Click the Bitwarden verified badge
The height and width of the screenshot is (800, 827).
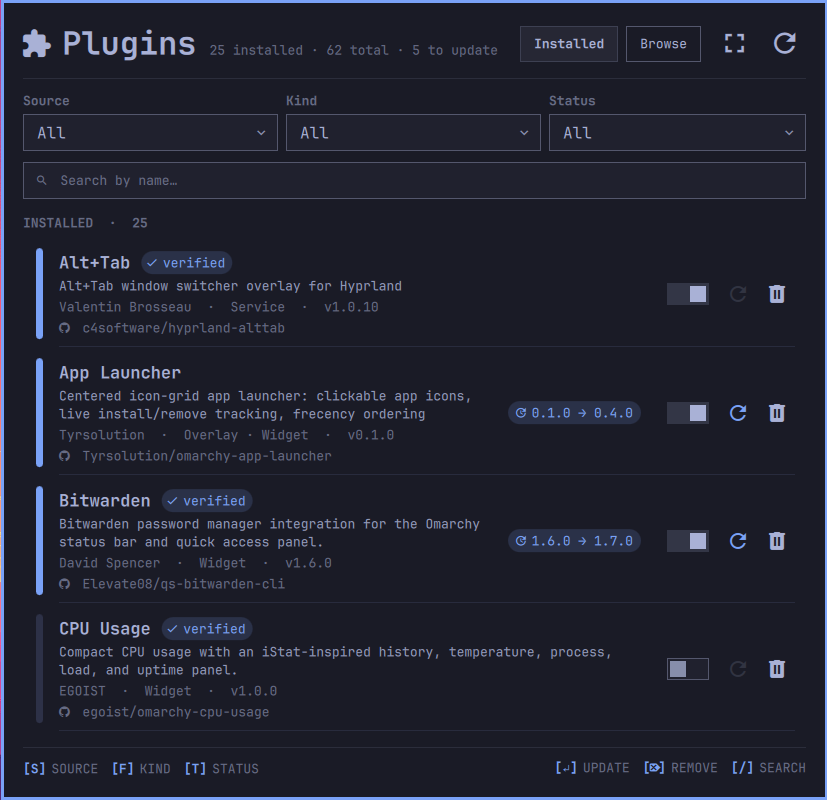tap(207, 501)
